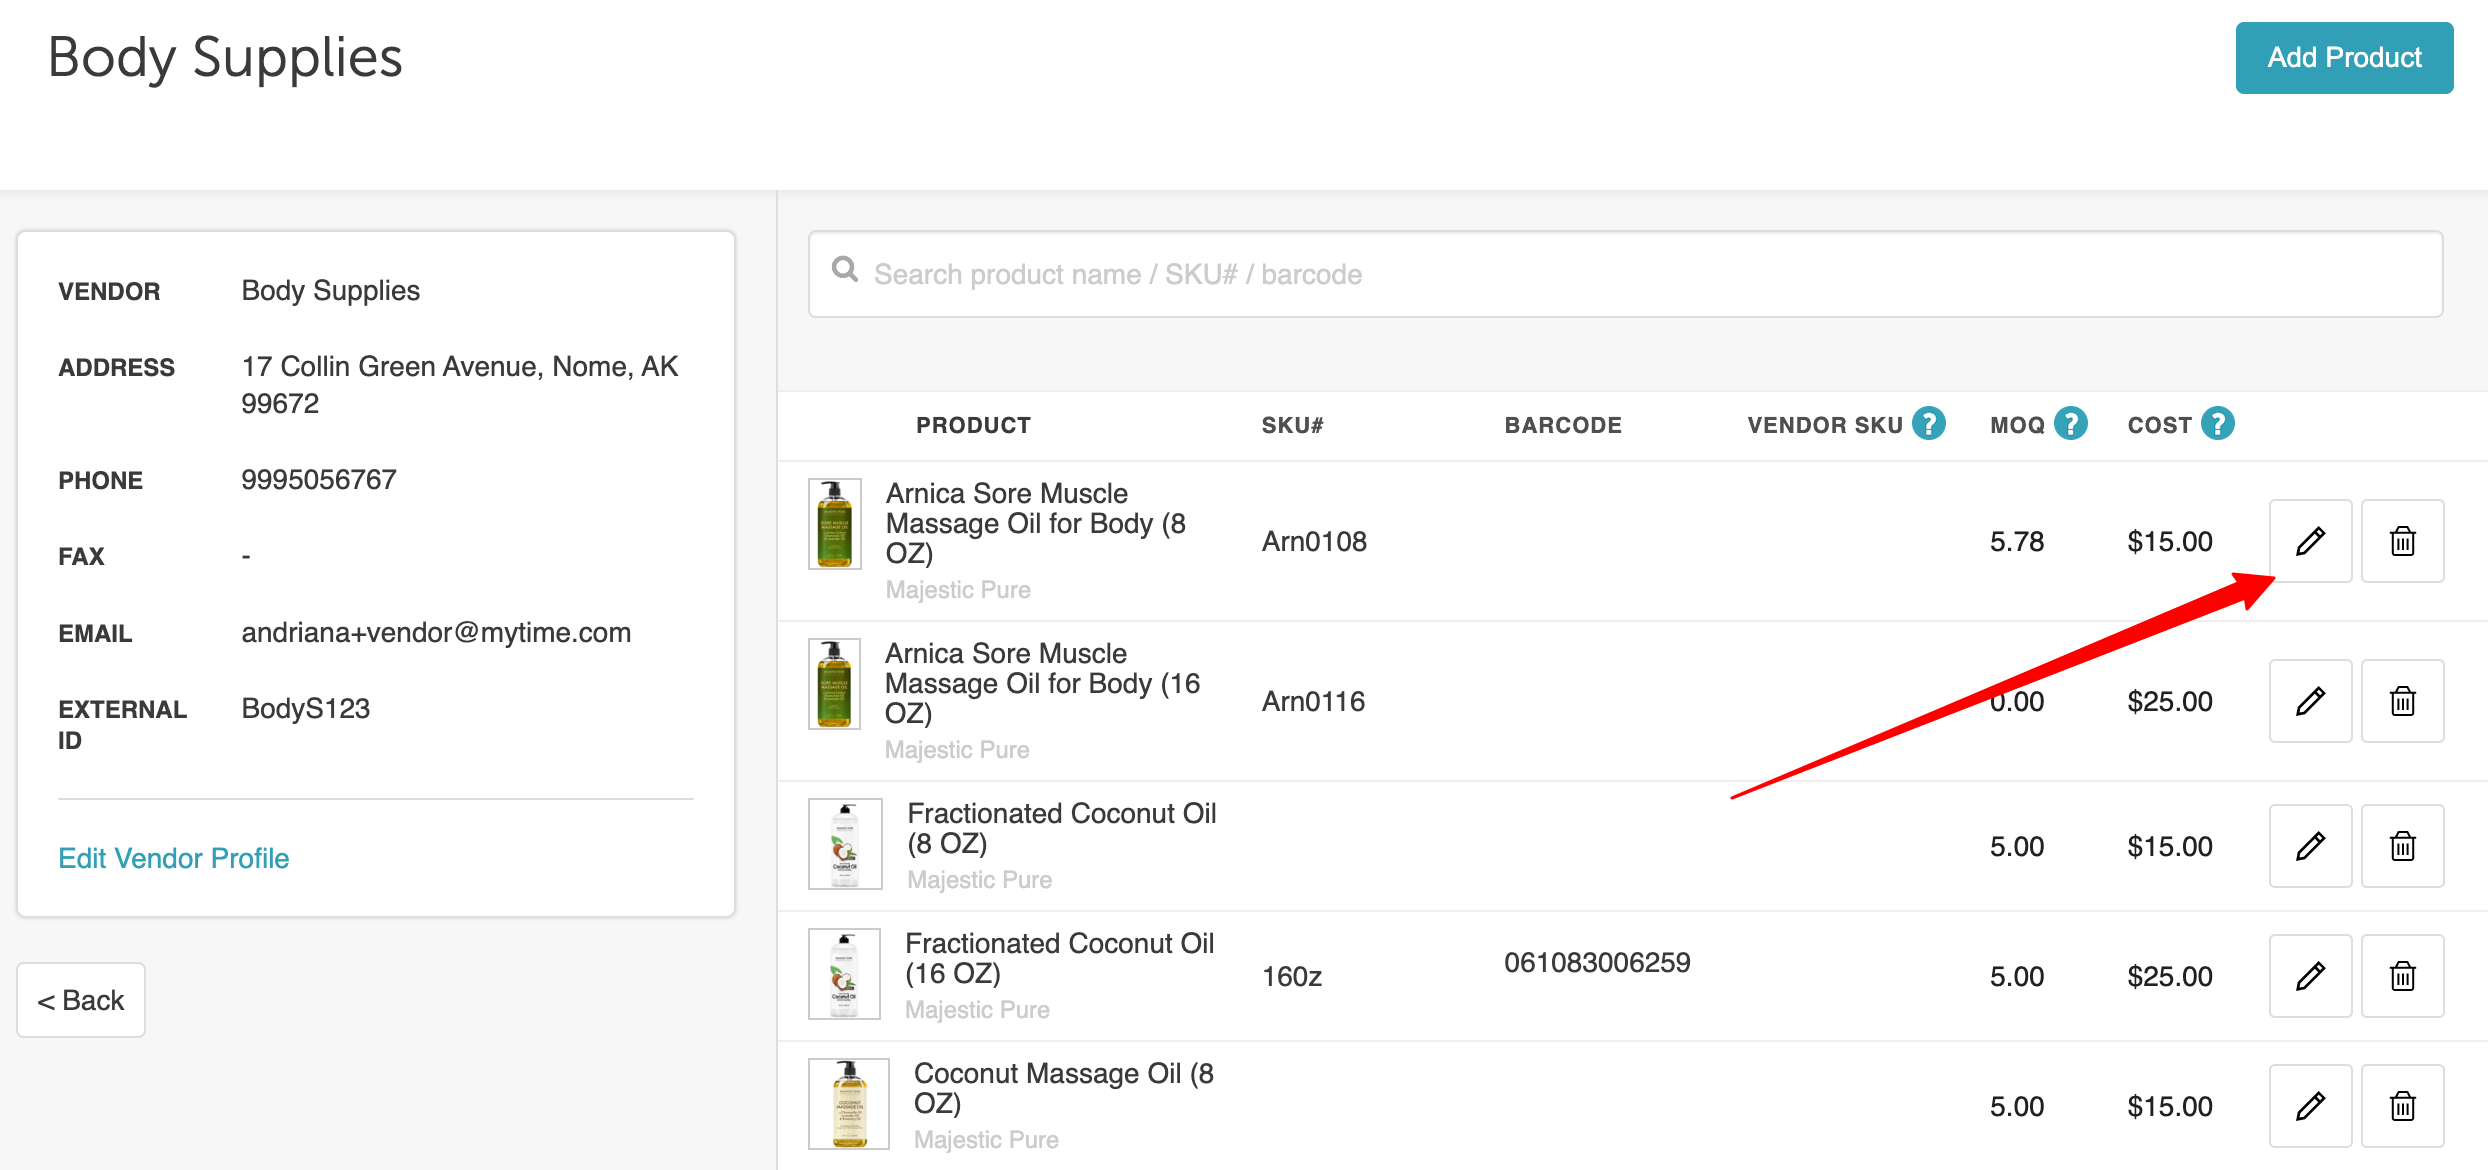Edit Arnica Sore Muscle 8 OZ product

point(2310,541)
